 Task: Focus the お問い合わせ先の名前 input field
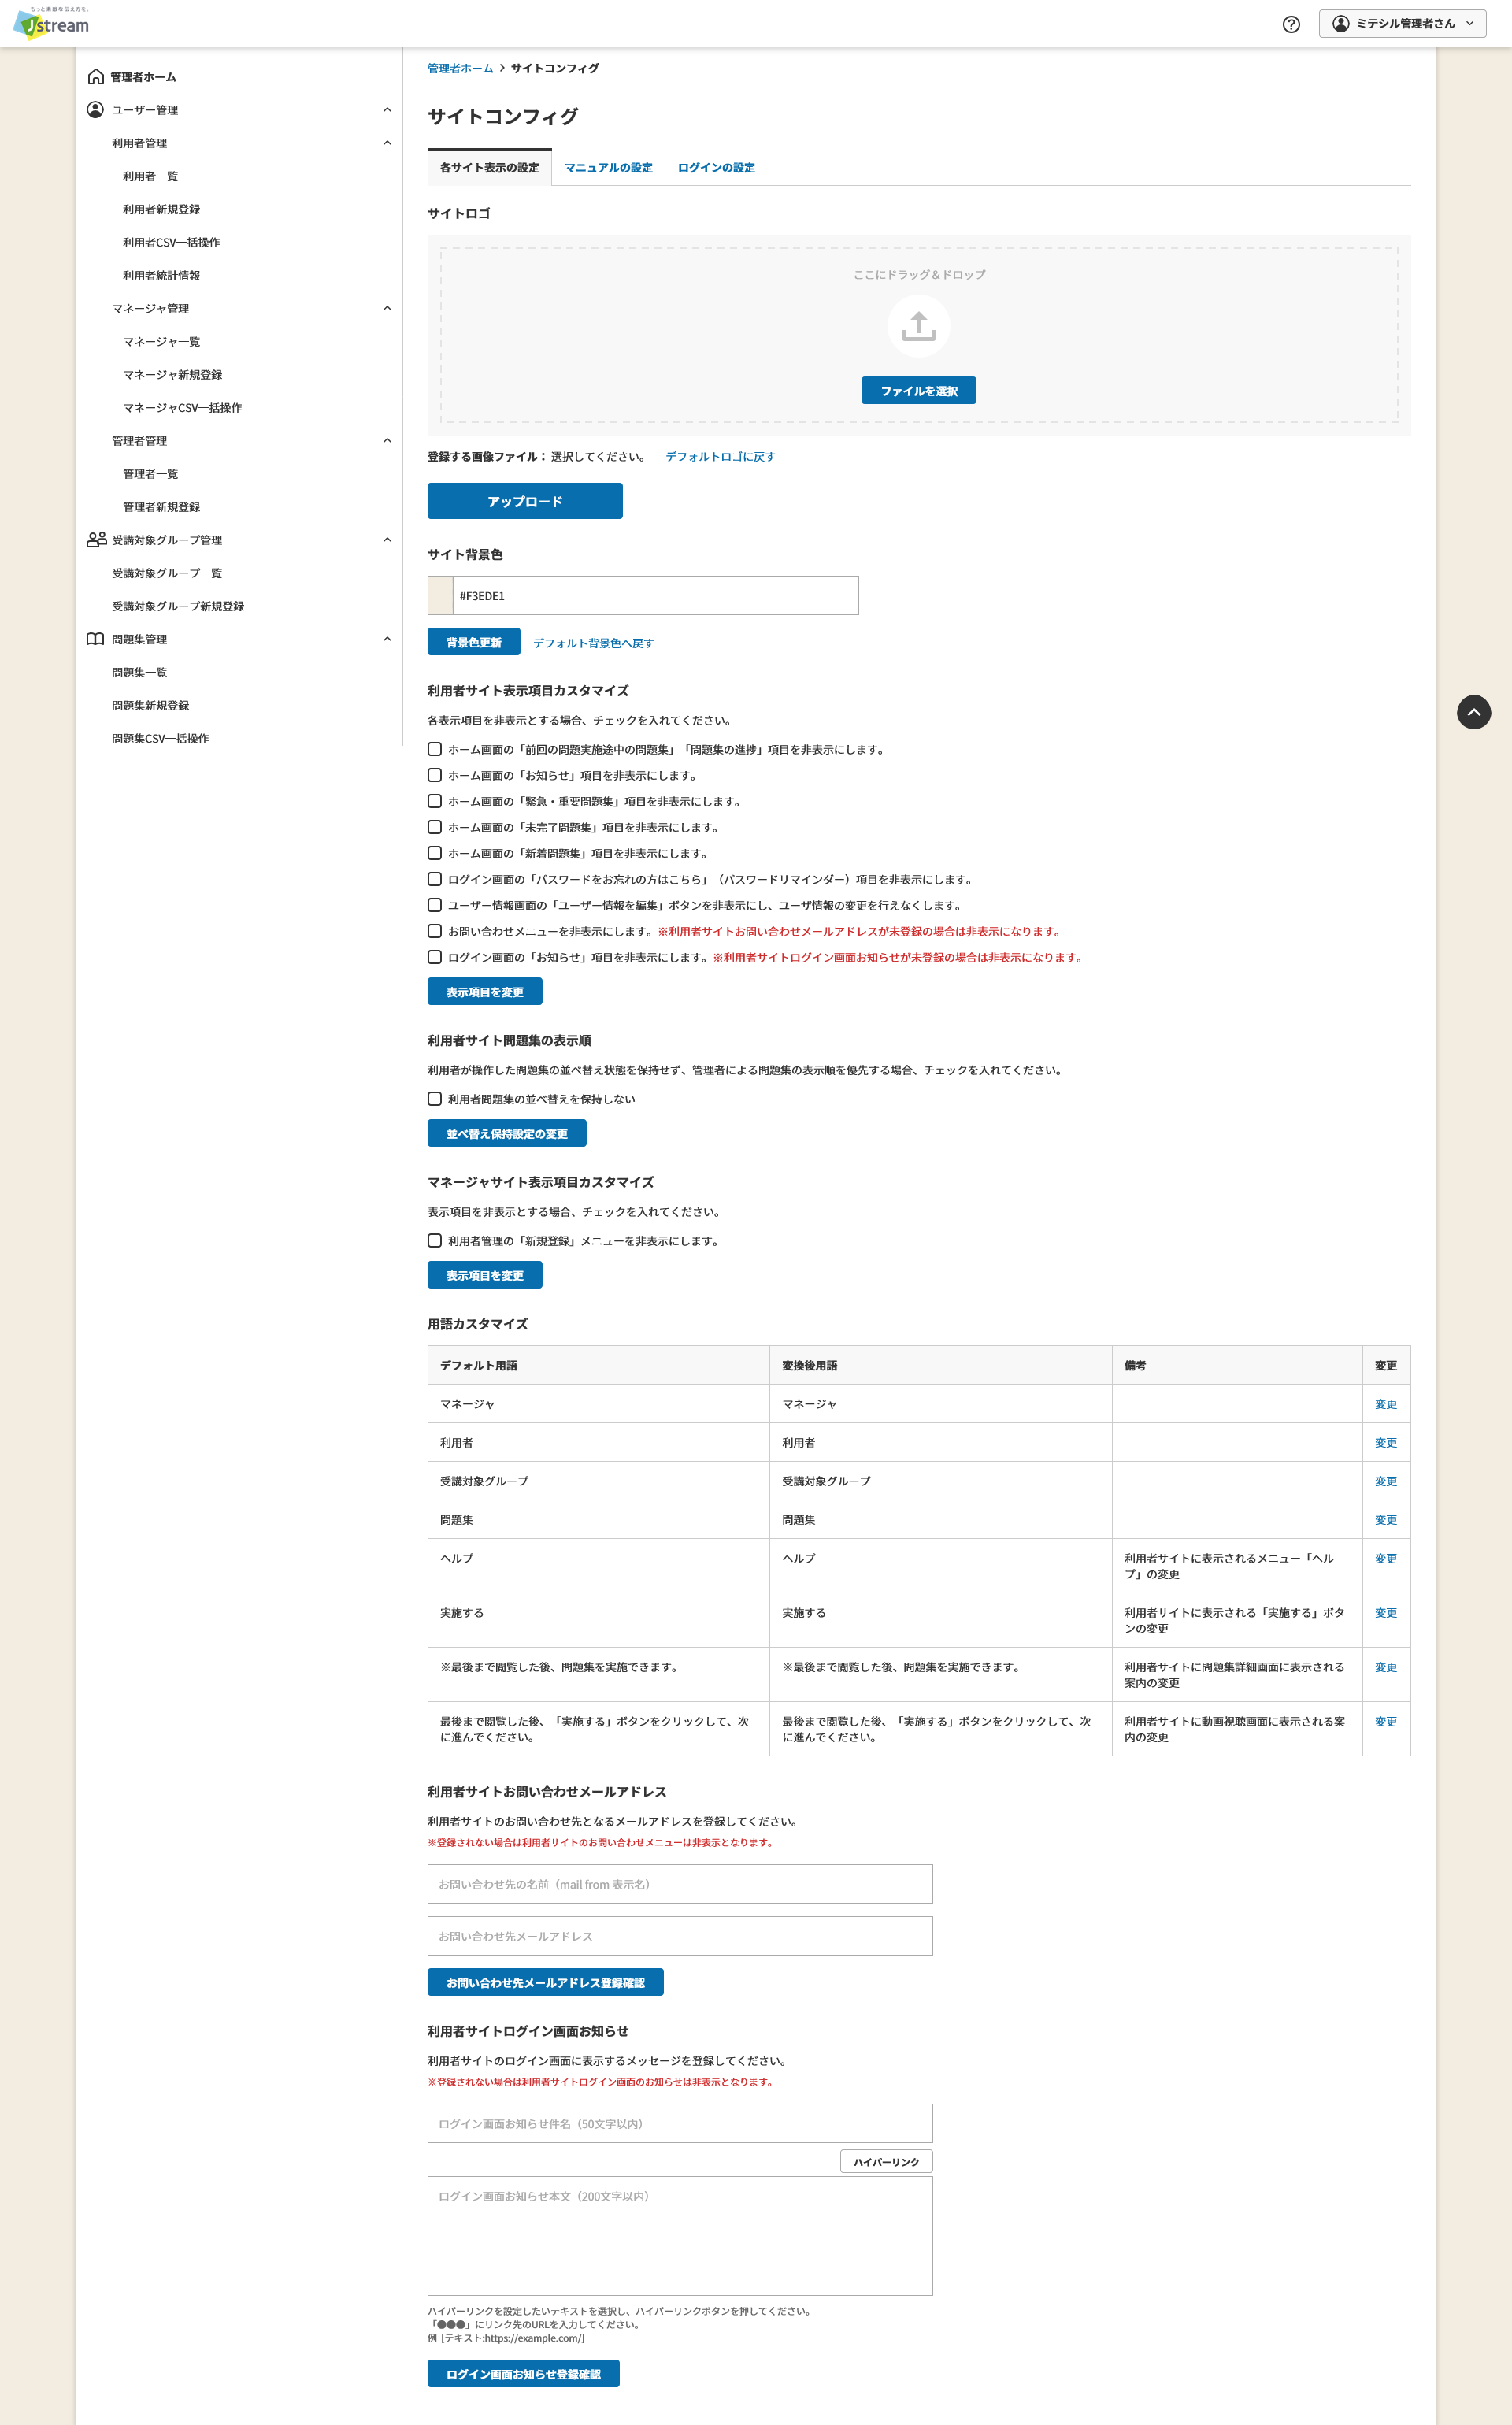680,1884
